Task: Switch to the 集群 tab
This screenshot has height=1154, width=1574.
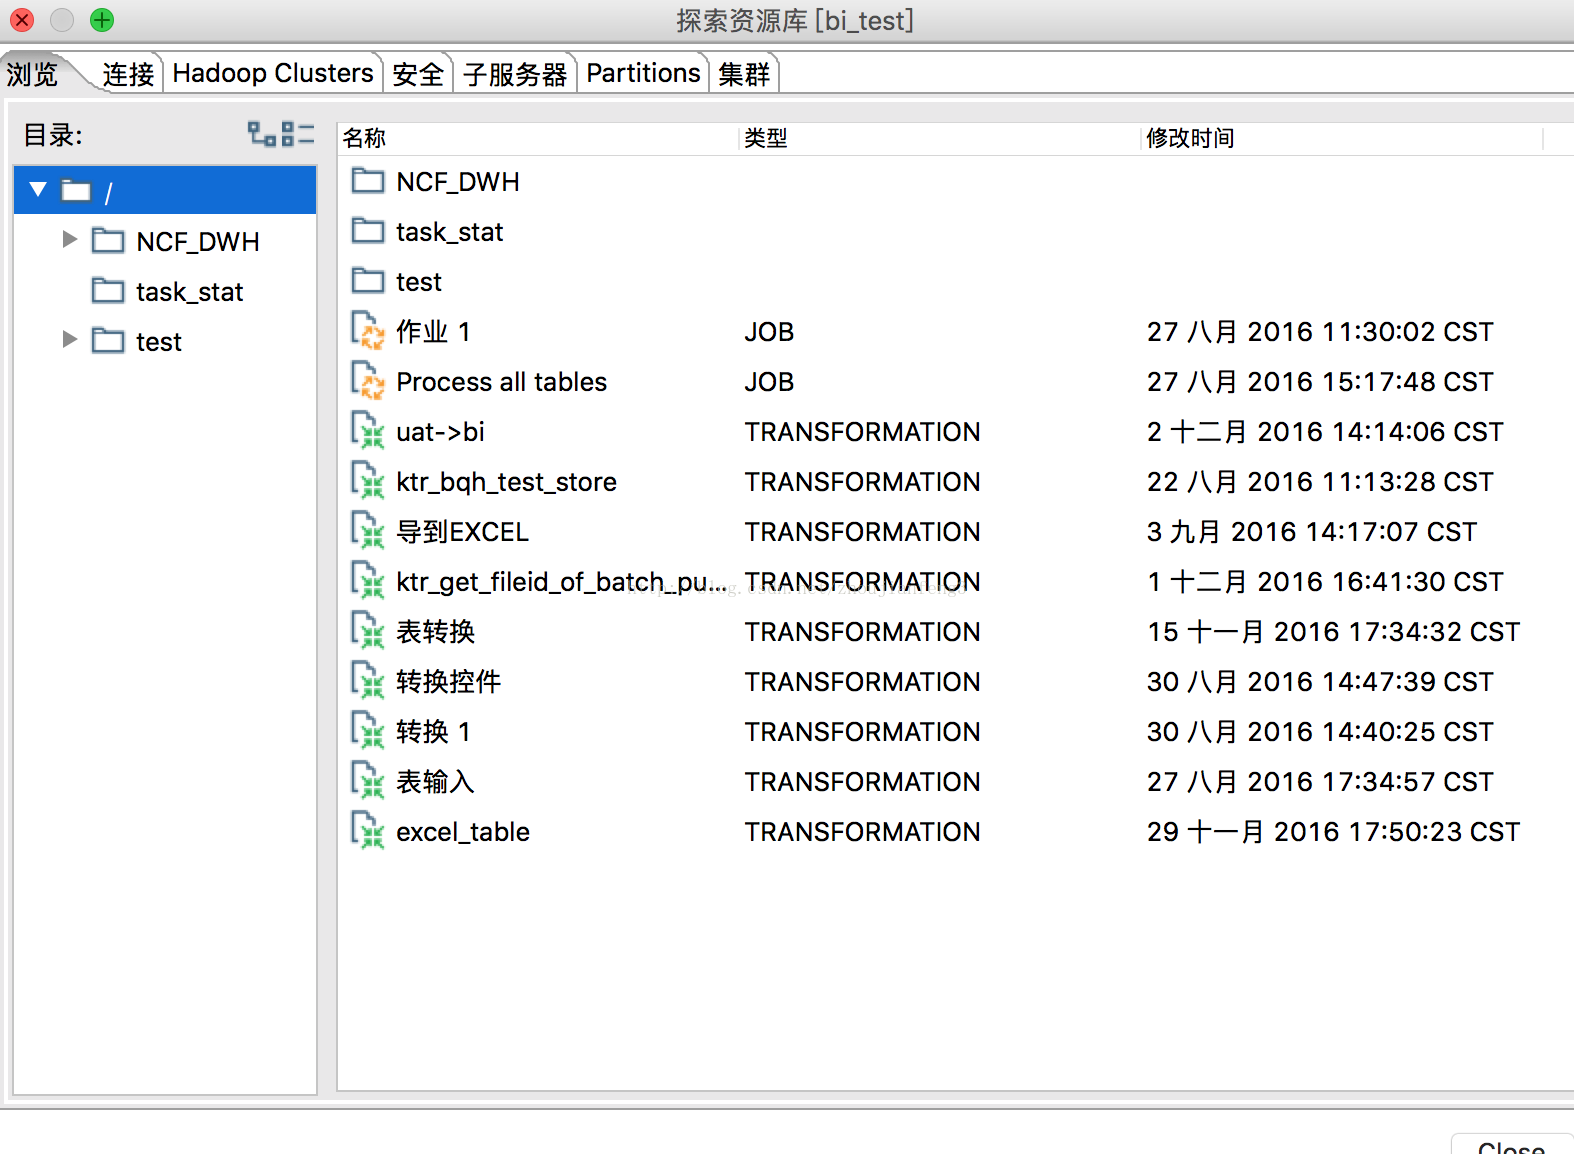Action: click(x=744, y=74)
